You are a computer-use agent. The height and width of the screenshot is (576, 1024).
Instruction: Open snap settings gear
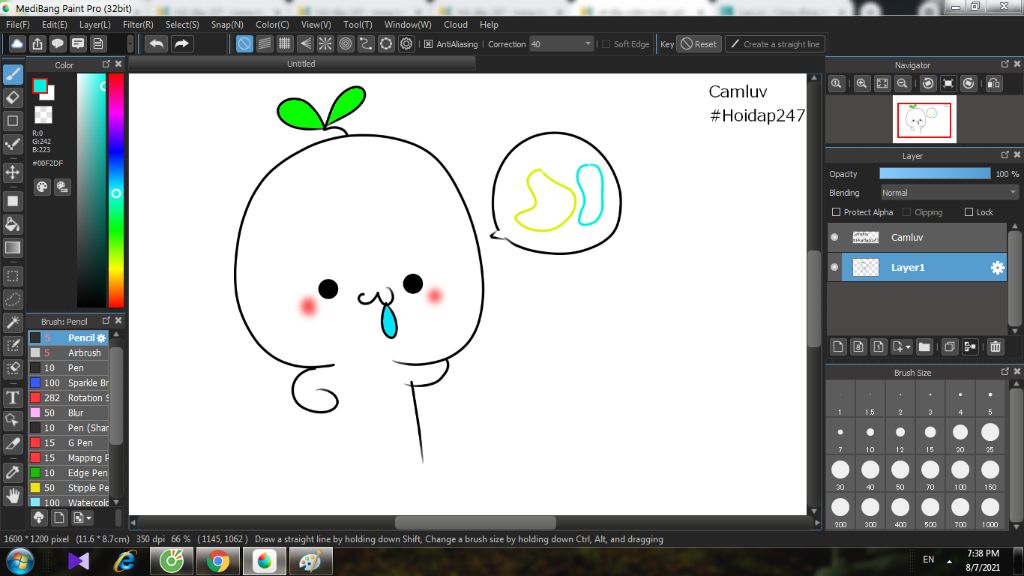pyautogui.click(x=406, y=44)
